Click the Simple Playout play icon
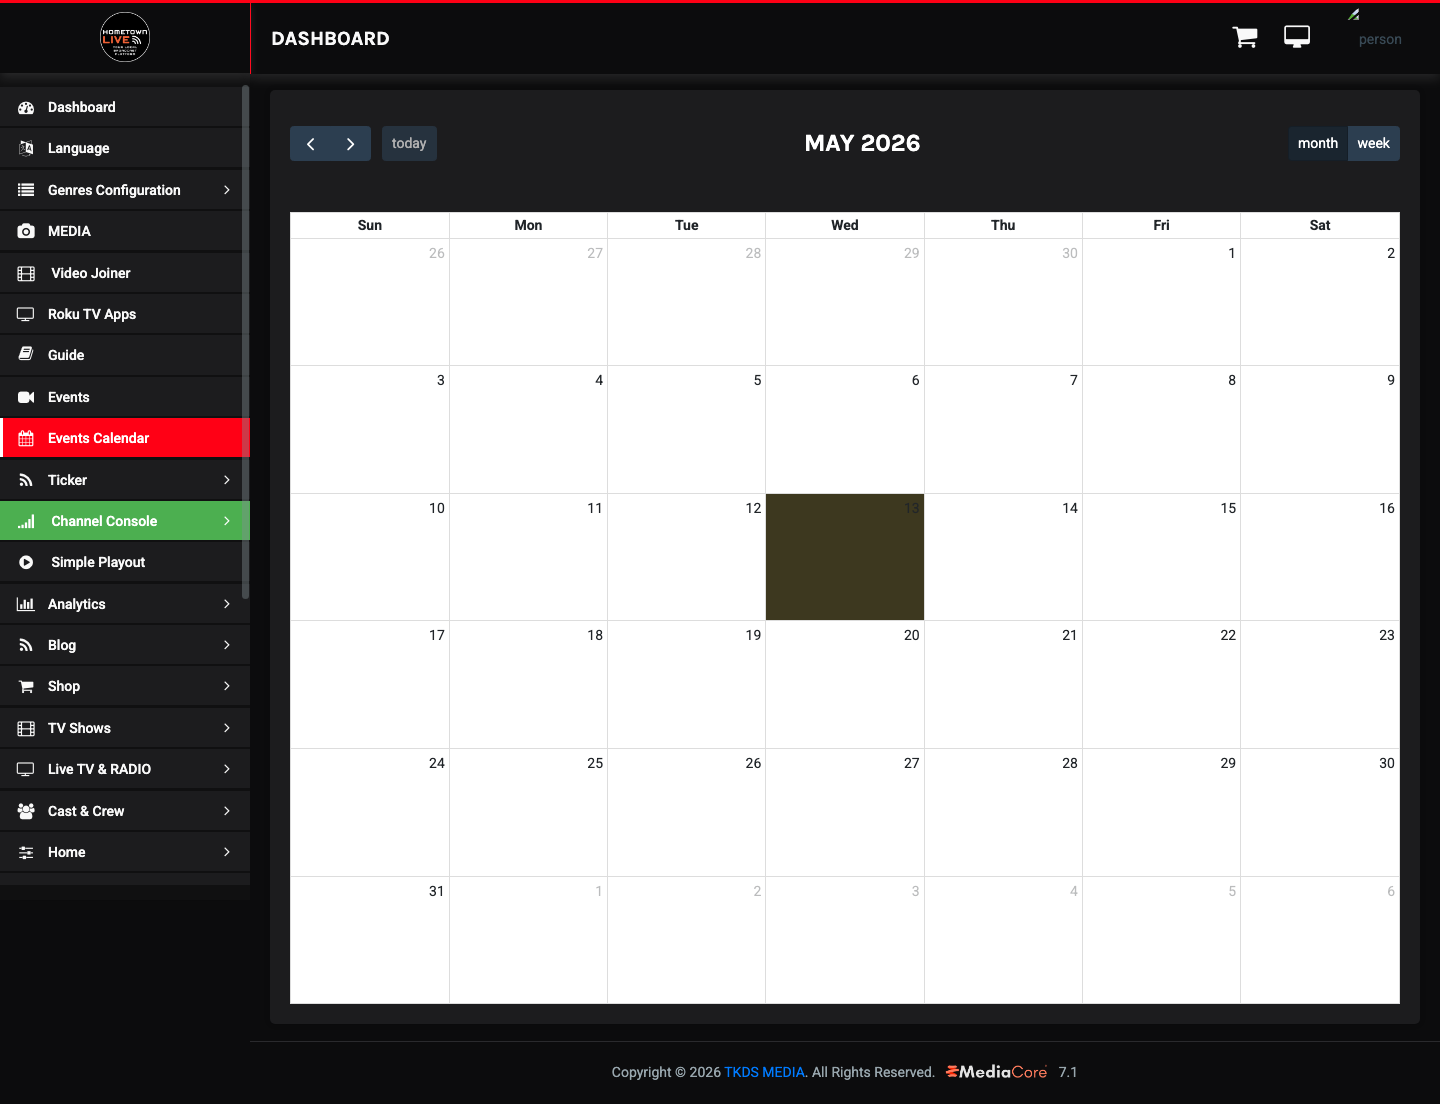 pyautogui.click(x=26, y=562)
